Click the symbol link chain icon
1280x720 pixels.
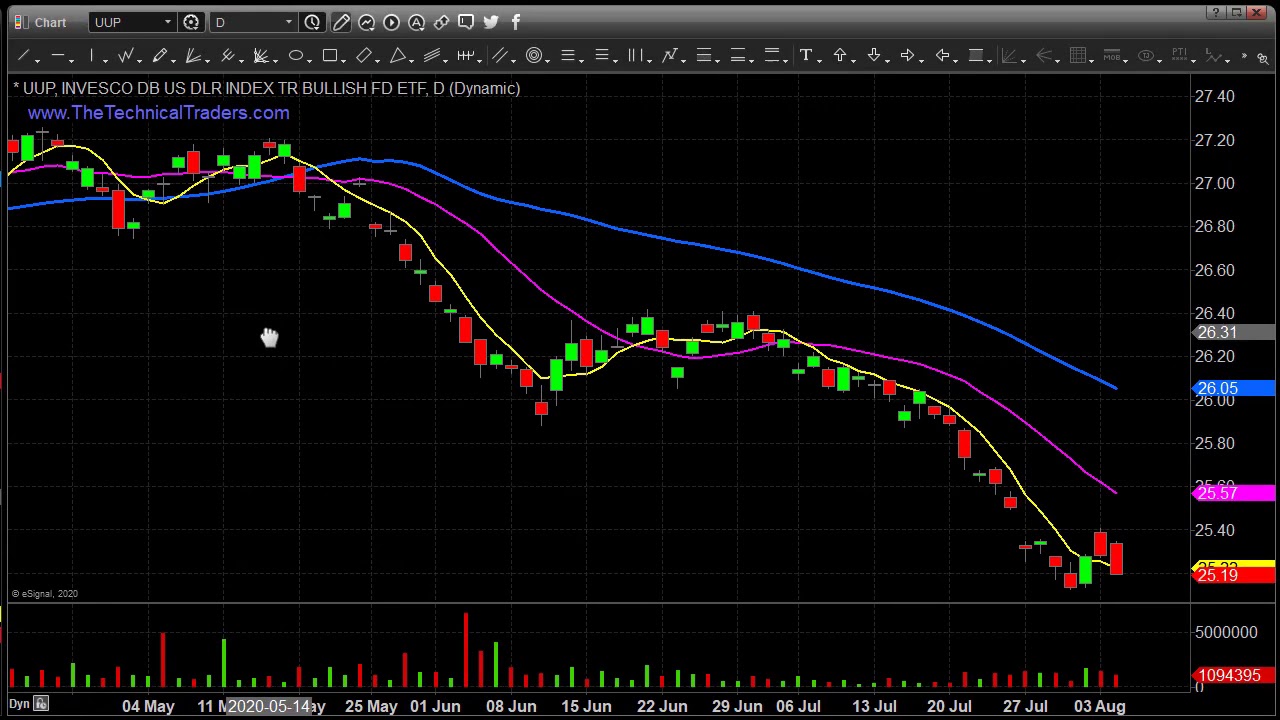pos(441,22)
